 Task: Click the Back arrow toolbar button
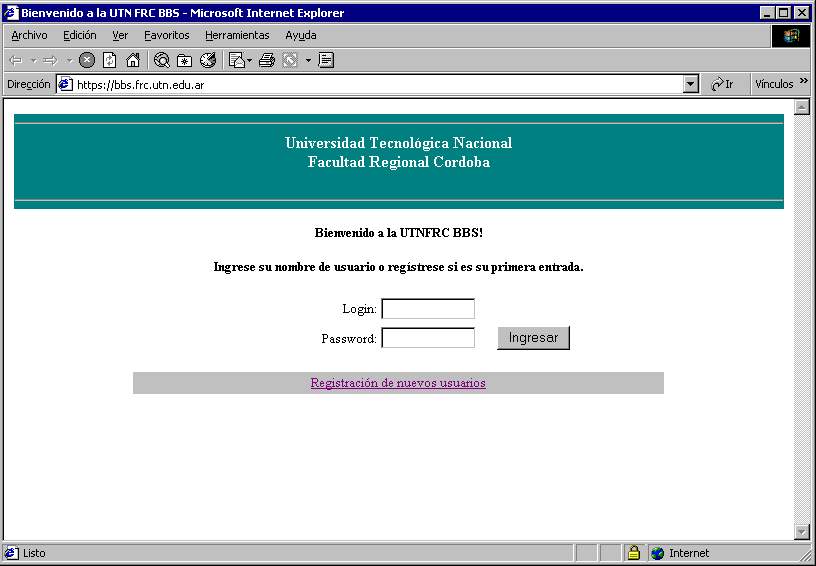point(17,61)
